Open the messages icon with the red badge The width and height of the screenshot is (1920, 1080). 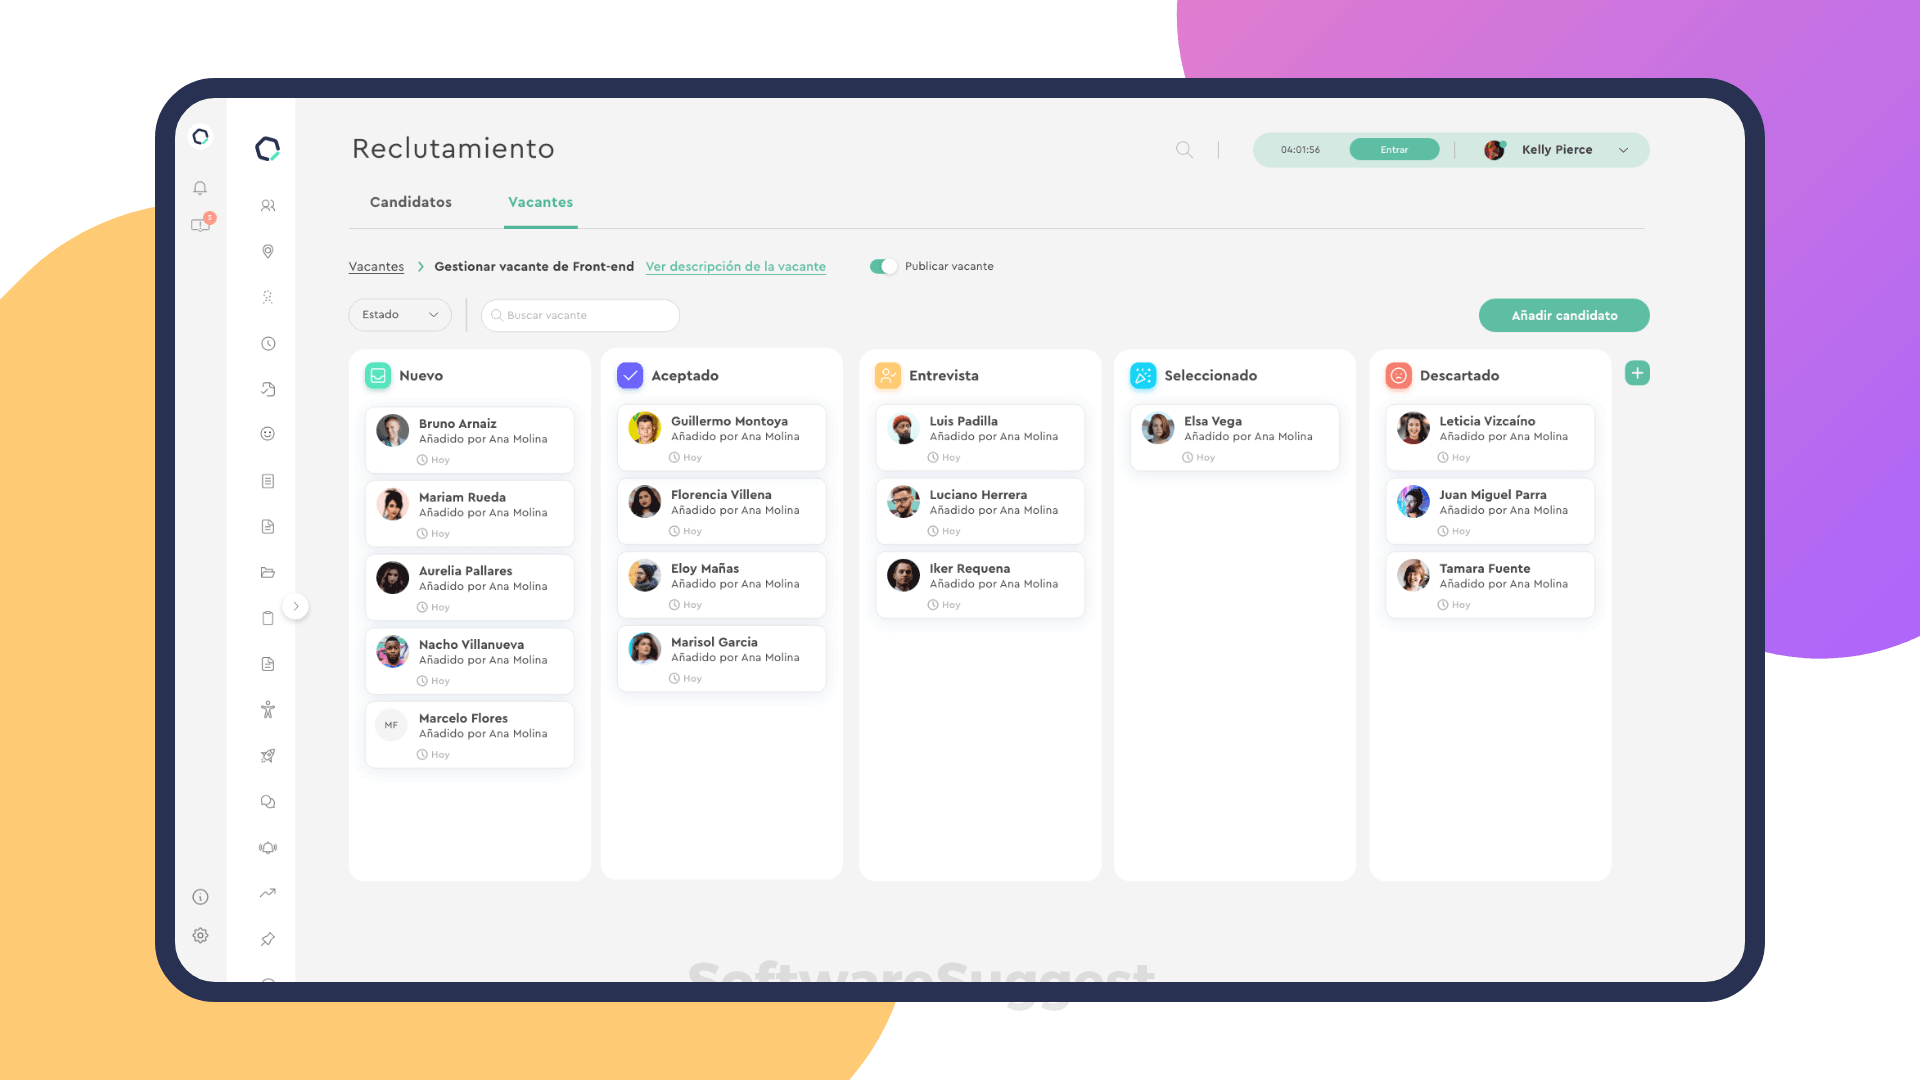[x=199, y=224]
